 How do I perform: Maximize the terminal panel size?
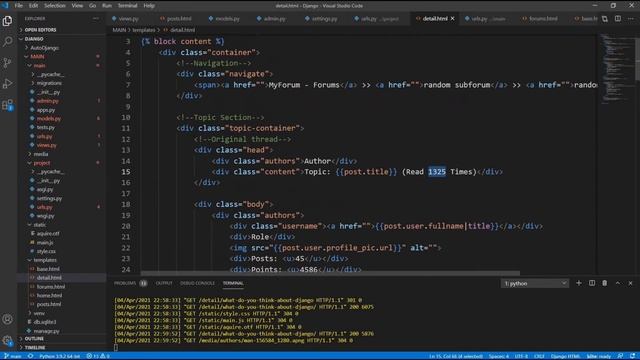[x=618, y=283]
